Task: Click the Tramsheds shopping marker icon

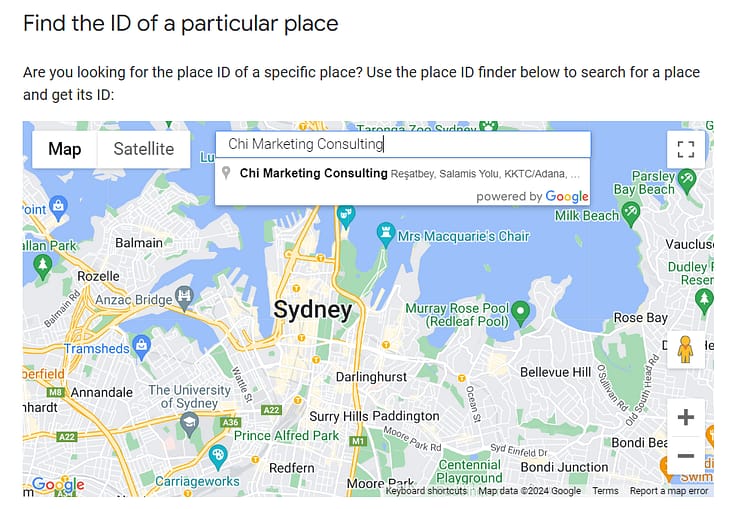Action: 142,347
